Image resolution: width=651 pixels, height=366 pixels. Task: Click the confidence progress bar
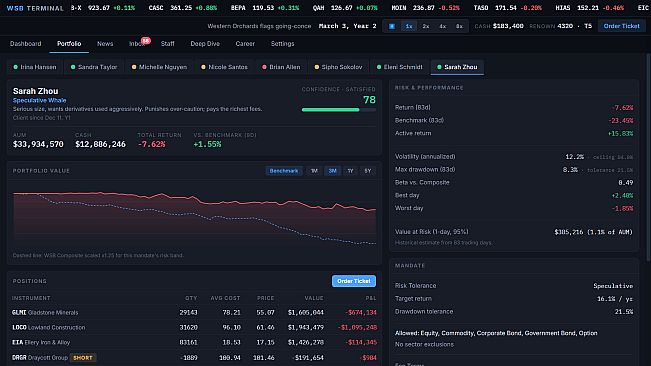tap(339, 110)
